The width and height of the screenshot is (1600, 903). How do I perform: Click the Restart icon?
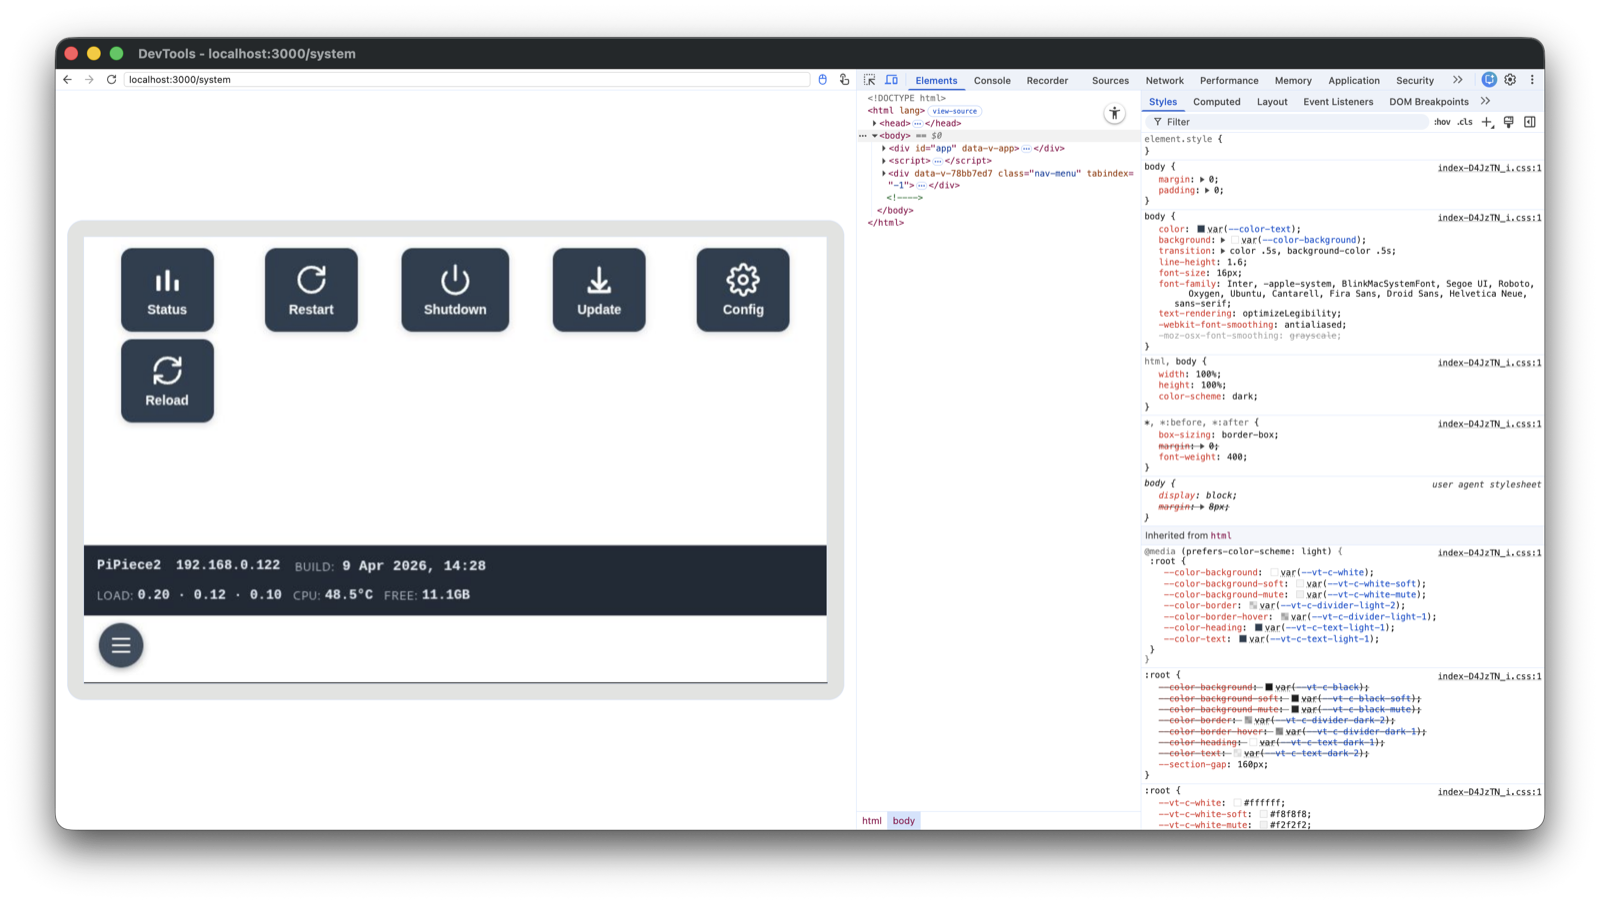311,279
